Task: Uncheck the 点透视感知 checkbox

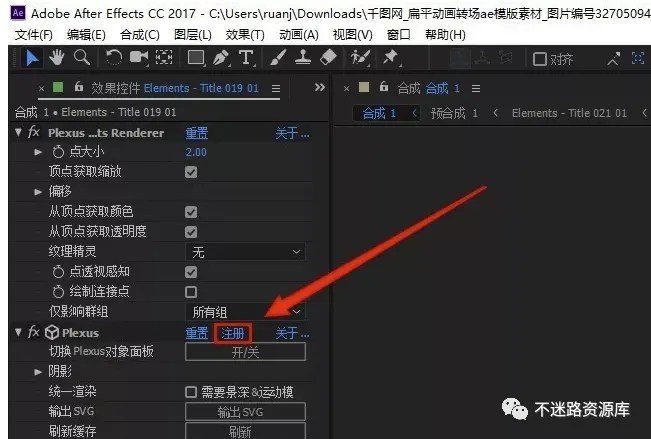Action: pyautogui.click(x=191, y=272)
